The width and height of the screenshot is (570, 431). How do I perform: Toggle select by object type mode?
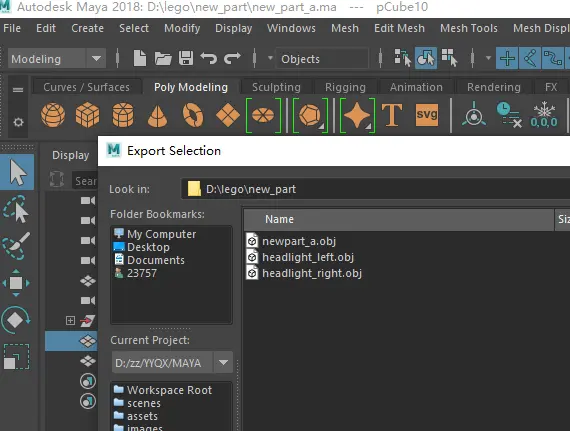(426, 58)
